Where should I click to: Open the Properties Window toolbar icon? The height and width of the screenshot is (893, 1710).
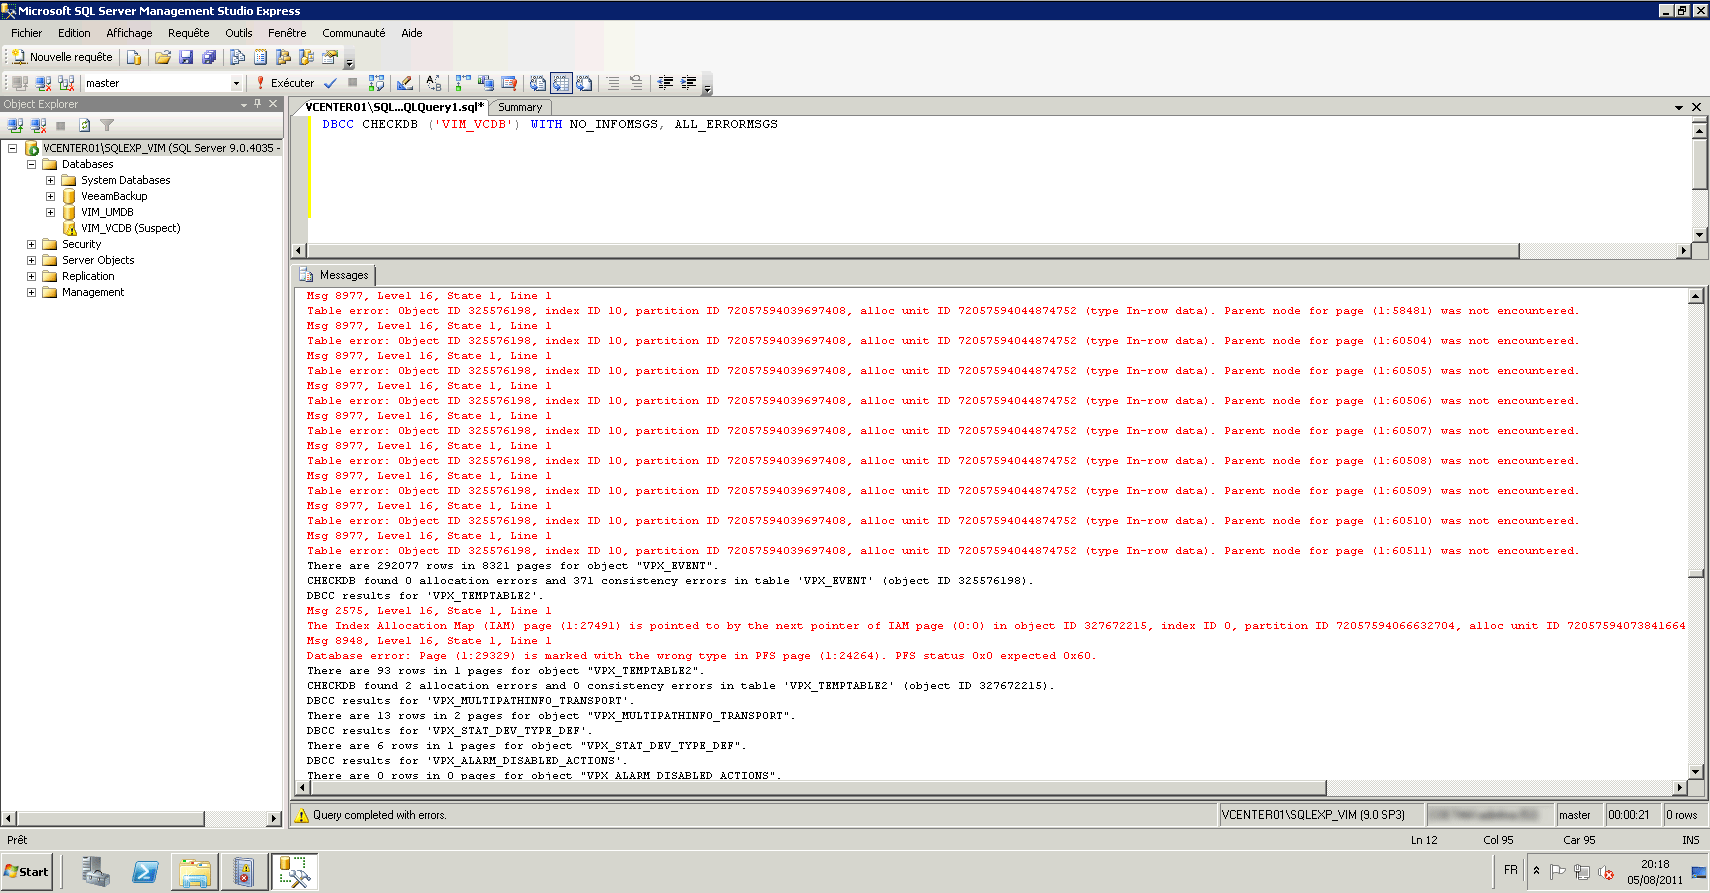coord(330,57)
